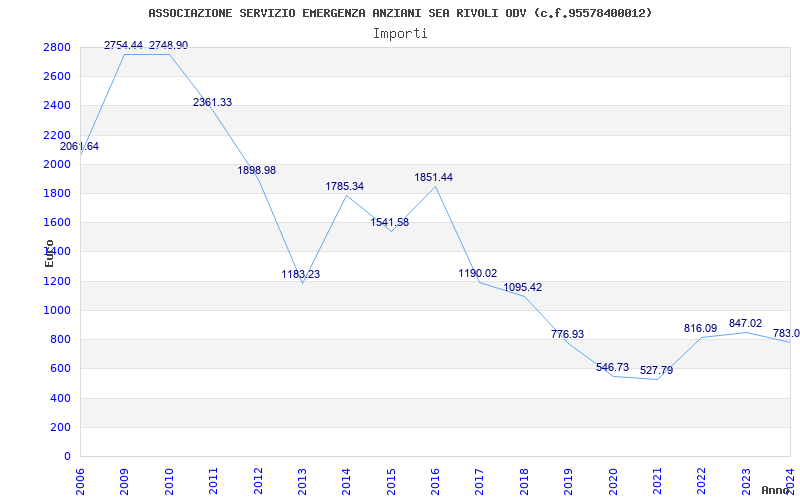The image size is (800, 500).
Task: Click the 1183.23 data label
Action: (x=301, y=274)
